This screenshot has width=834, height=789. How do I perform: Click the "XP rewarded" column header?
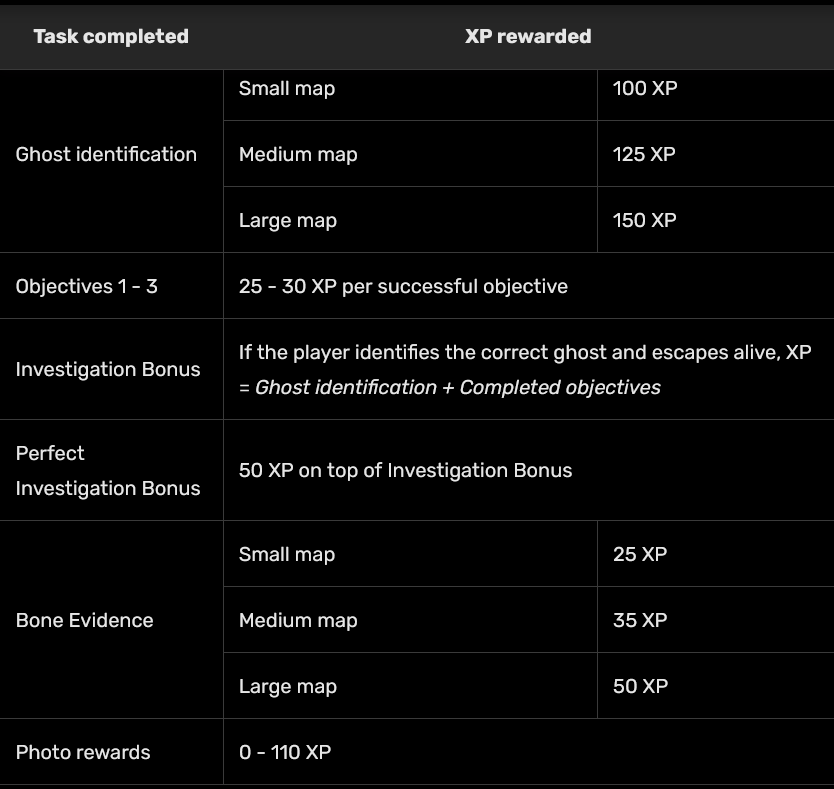[528, 36]
